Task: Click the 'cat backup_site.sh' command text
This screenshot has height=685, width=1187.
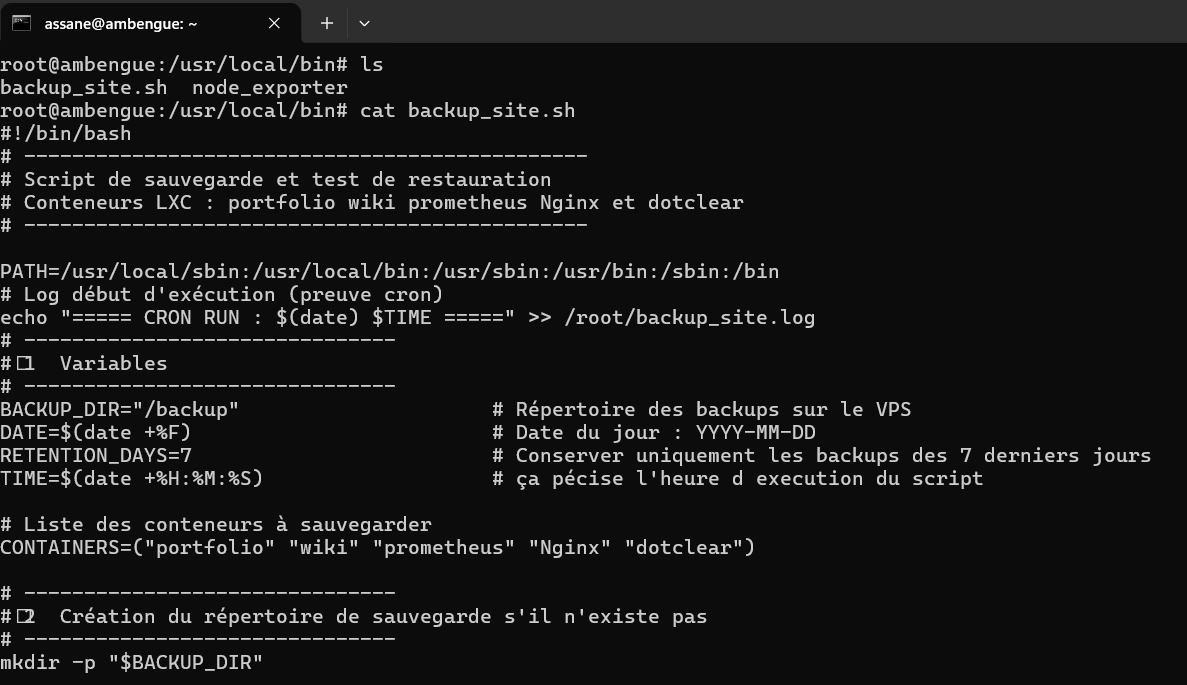Action: click(467, 111)
